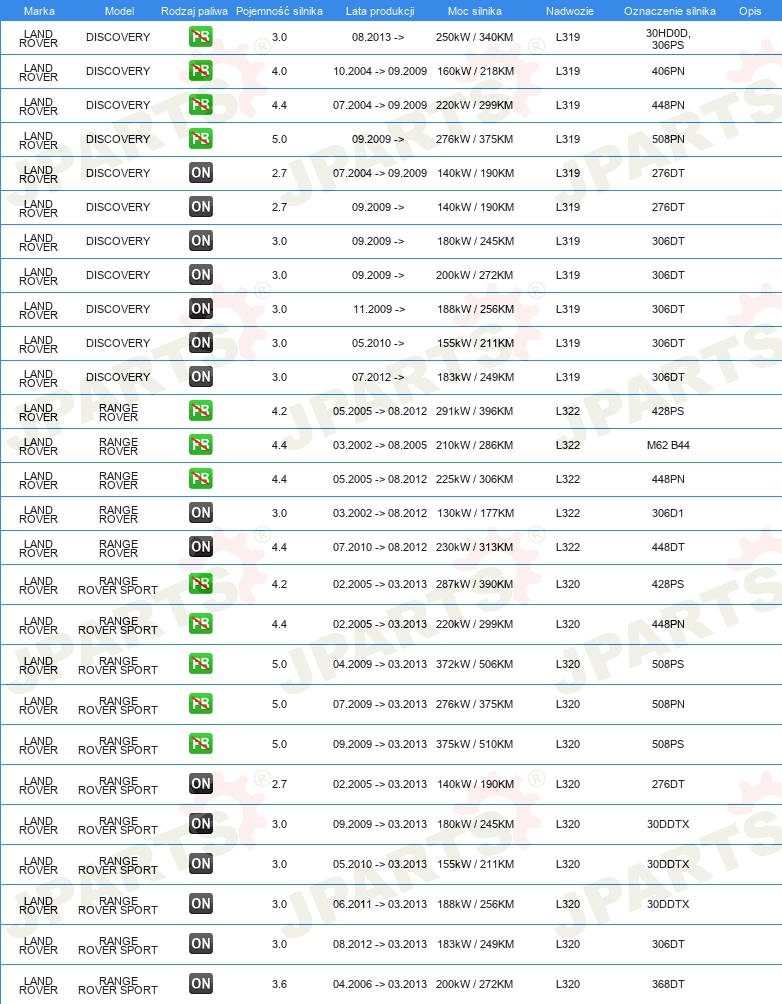Click power value 210kW / 286KM
The image size is (782, 1004).
[x=475, y=445]
